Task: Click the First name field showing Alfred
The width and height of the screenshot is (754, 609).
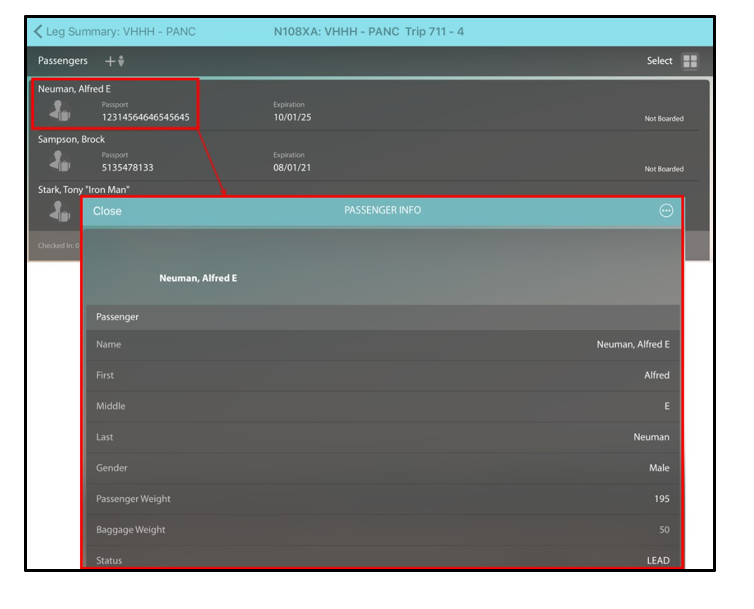Action: (x=382, y=376)
